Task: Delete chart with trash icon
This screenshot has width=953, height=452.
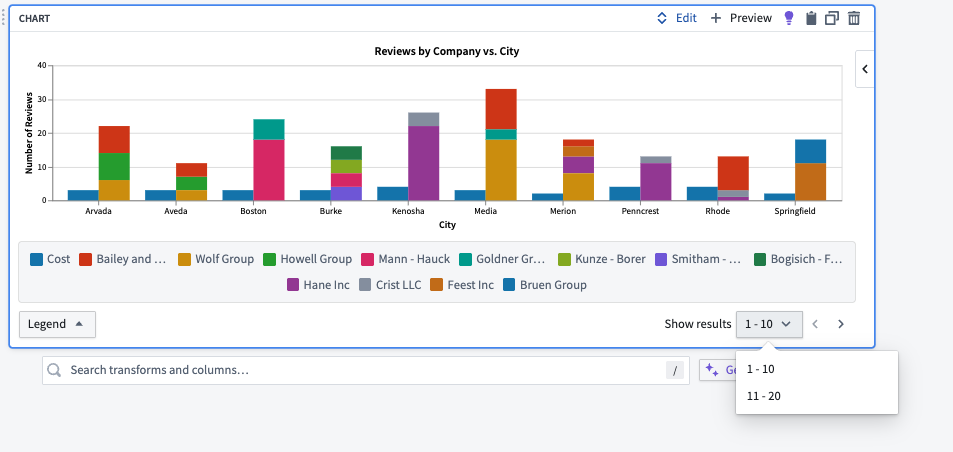Action: [x=854, y=18]
